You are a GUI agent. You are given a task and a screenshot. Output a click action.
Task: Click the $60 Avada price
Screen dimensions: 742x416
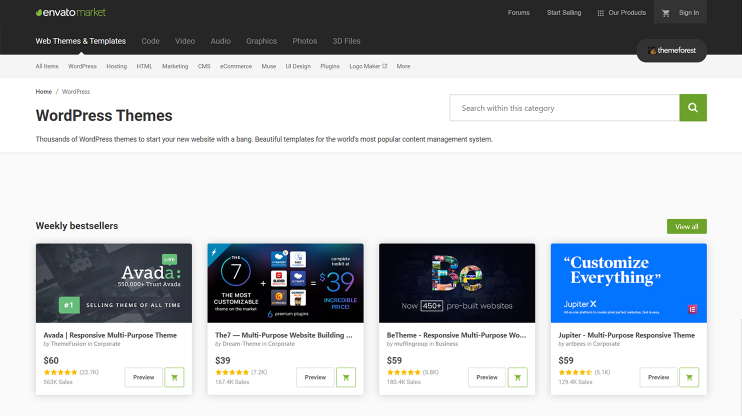click(x=51, y=361)
